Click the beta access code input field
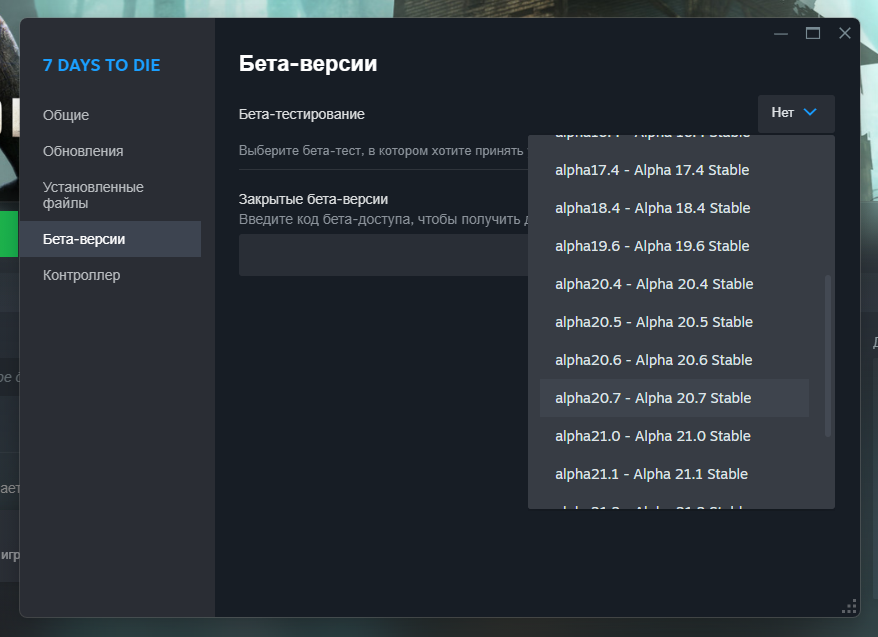This screenshot has width=878, height=637. (x=384, y=255)
